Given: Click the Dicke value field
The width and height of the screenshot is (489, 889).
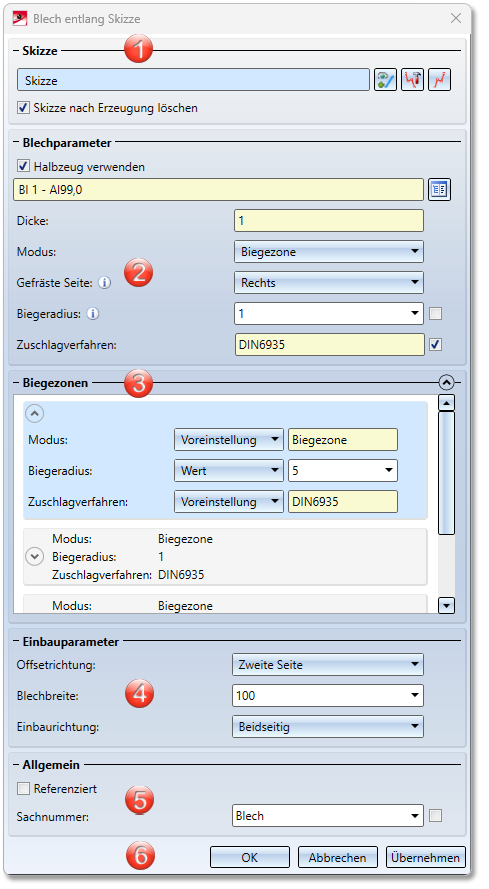Looking at the screenshot, I should pyautogui.click(x=329, y=221).
